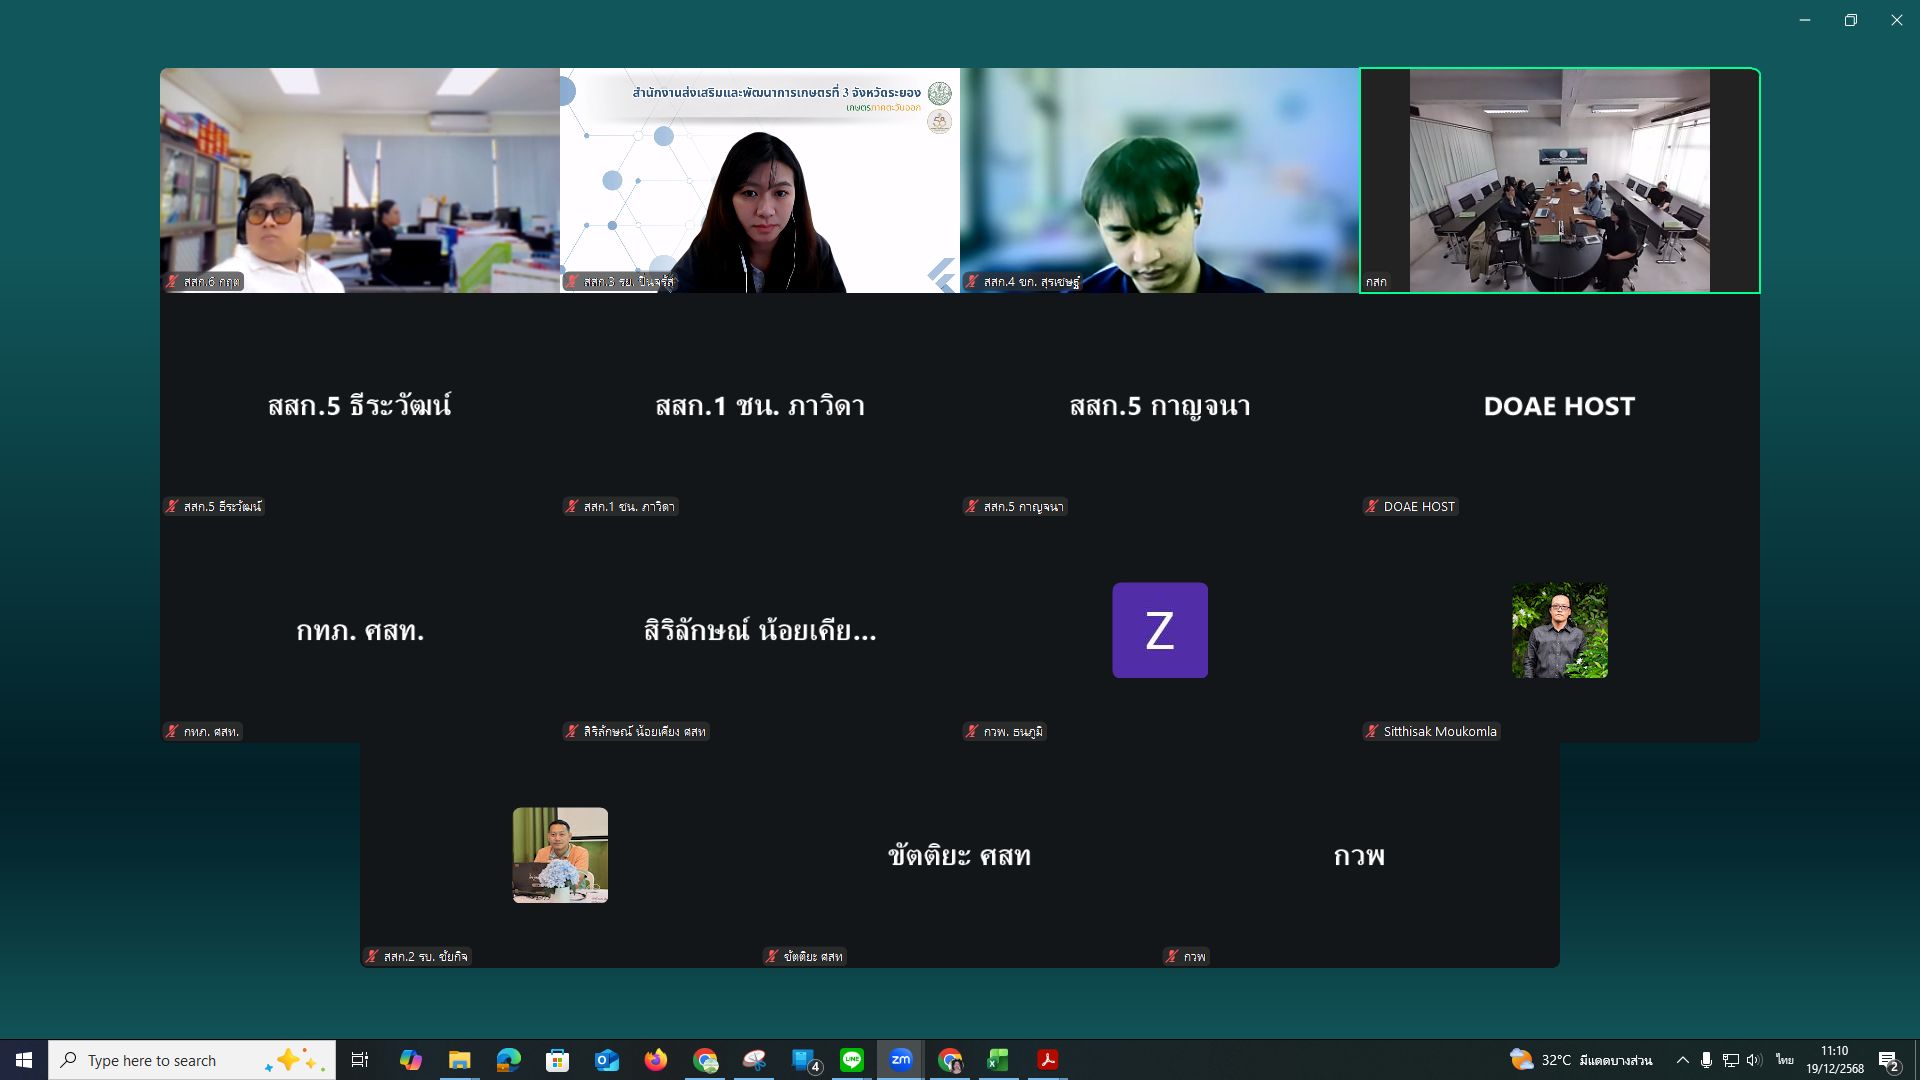This screenshot has width=1920, height=1080.
Task: Open Microsoft Edge from taskbar
Action: pyautogui.click(x=509, y=1060)
